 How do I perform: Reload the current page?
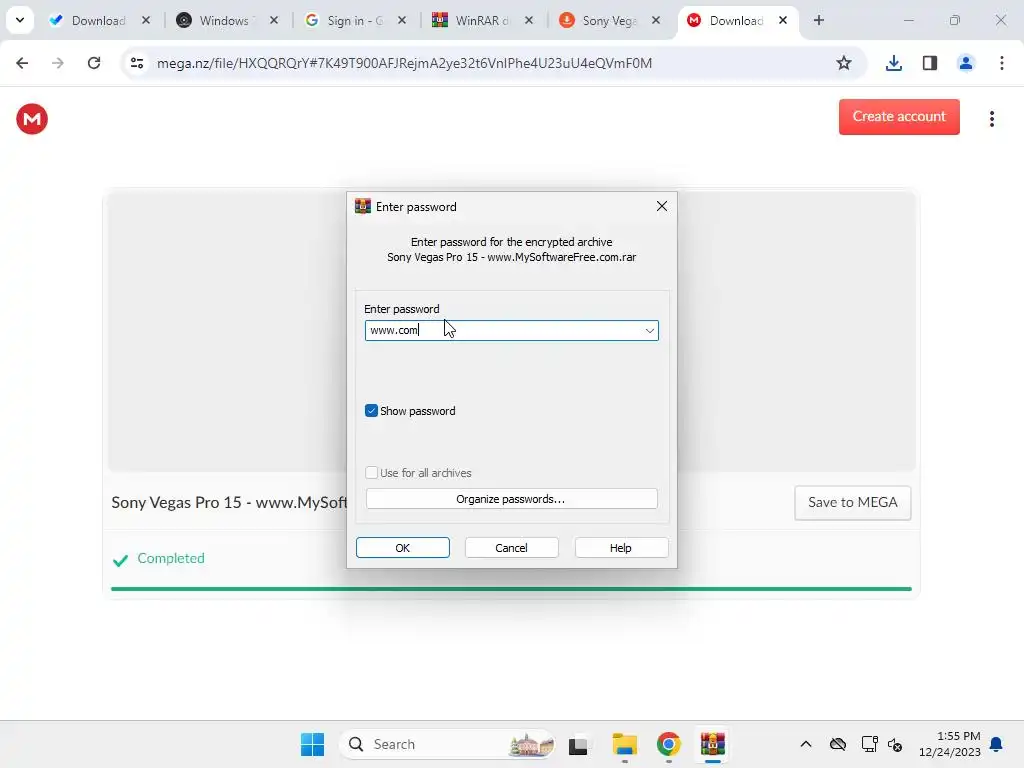(94, 63)
